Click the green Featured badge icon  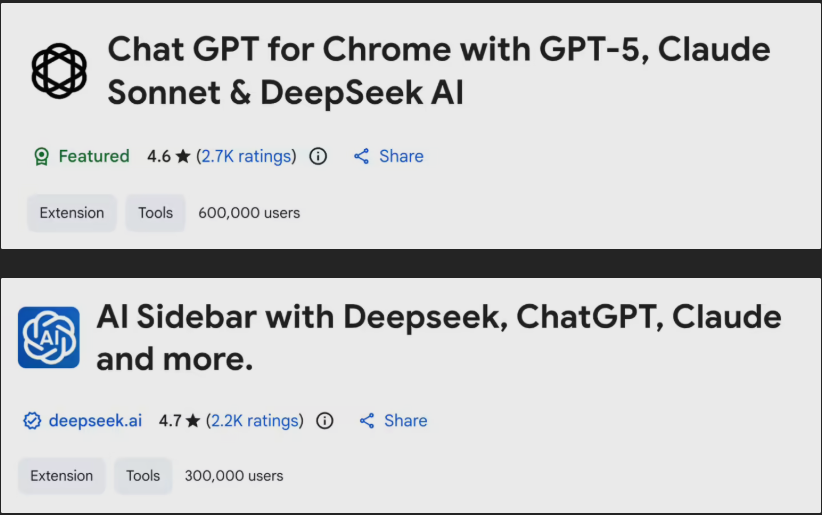(41, 156)
